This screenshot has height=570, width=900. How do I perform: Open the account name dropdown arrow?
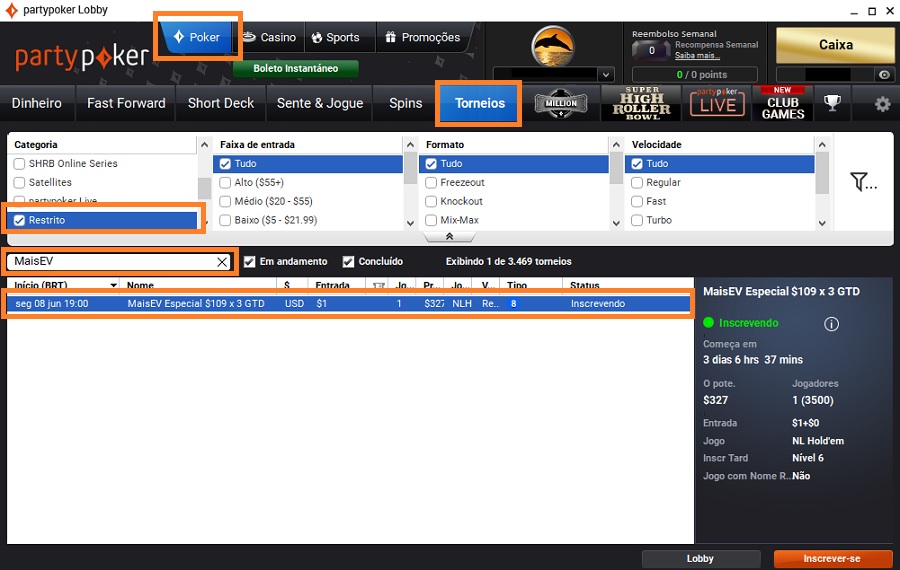[x=606, y=75]
